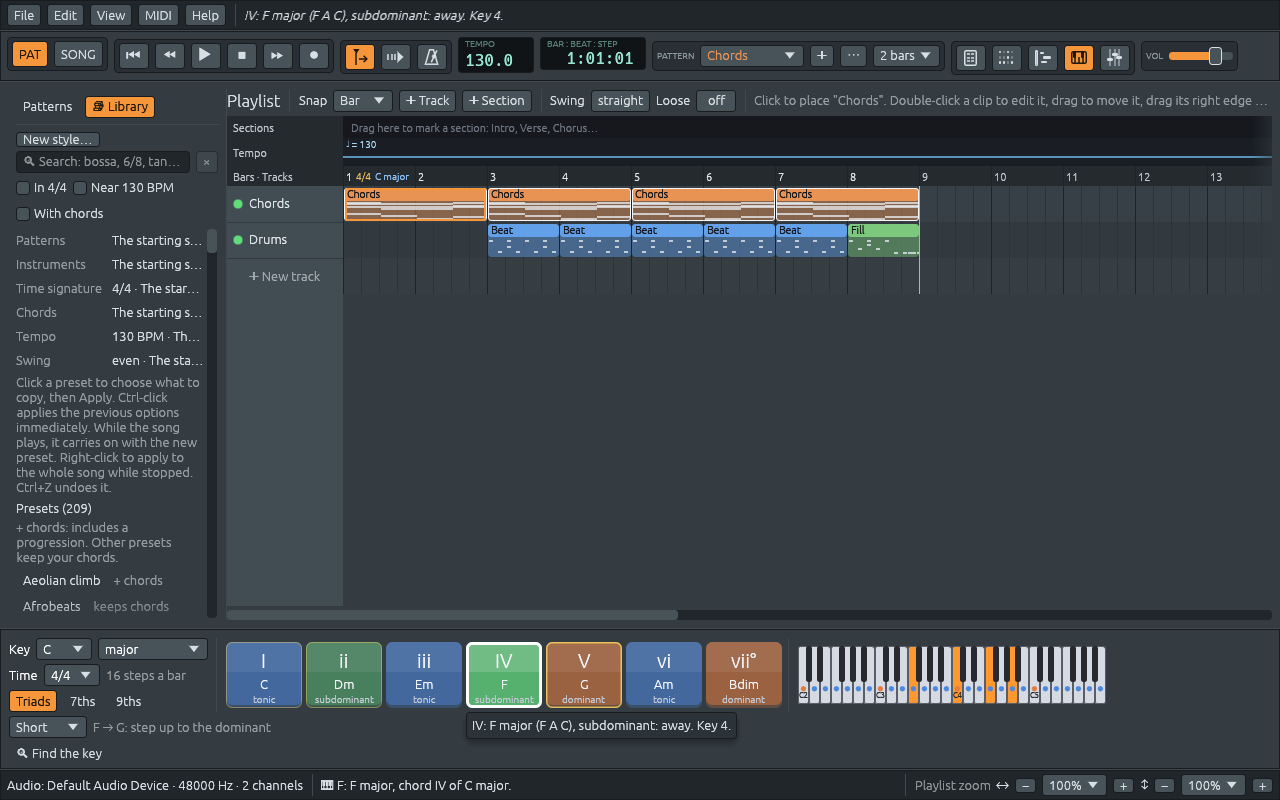Toggle the Loose off button
1280x800 pixels.
tap(716, 101)
